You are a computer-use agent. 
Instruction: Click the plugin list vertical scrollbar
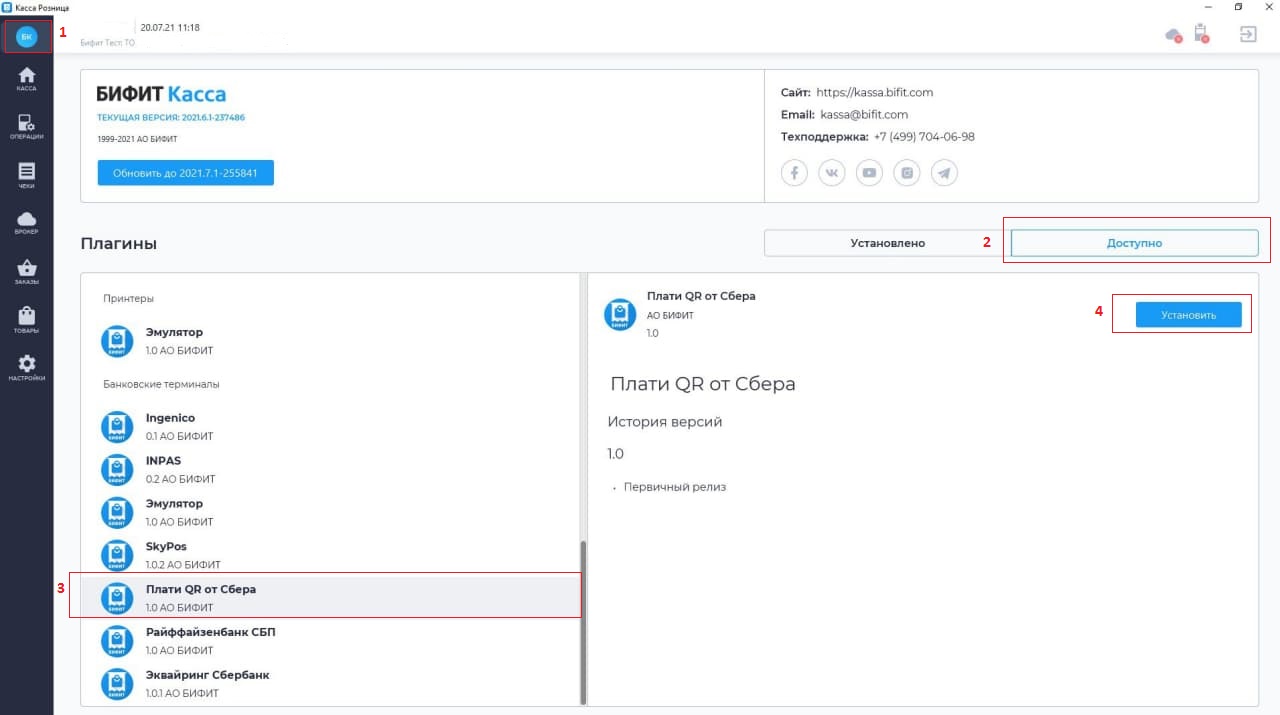tap(583, 620)
